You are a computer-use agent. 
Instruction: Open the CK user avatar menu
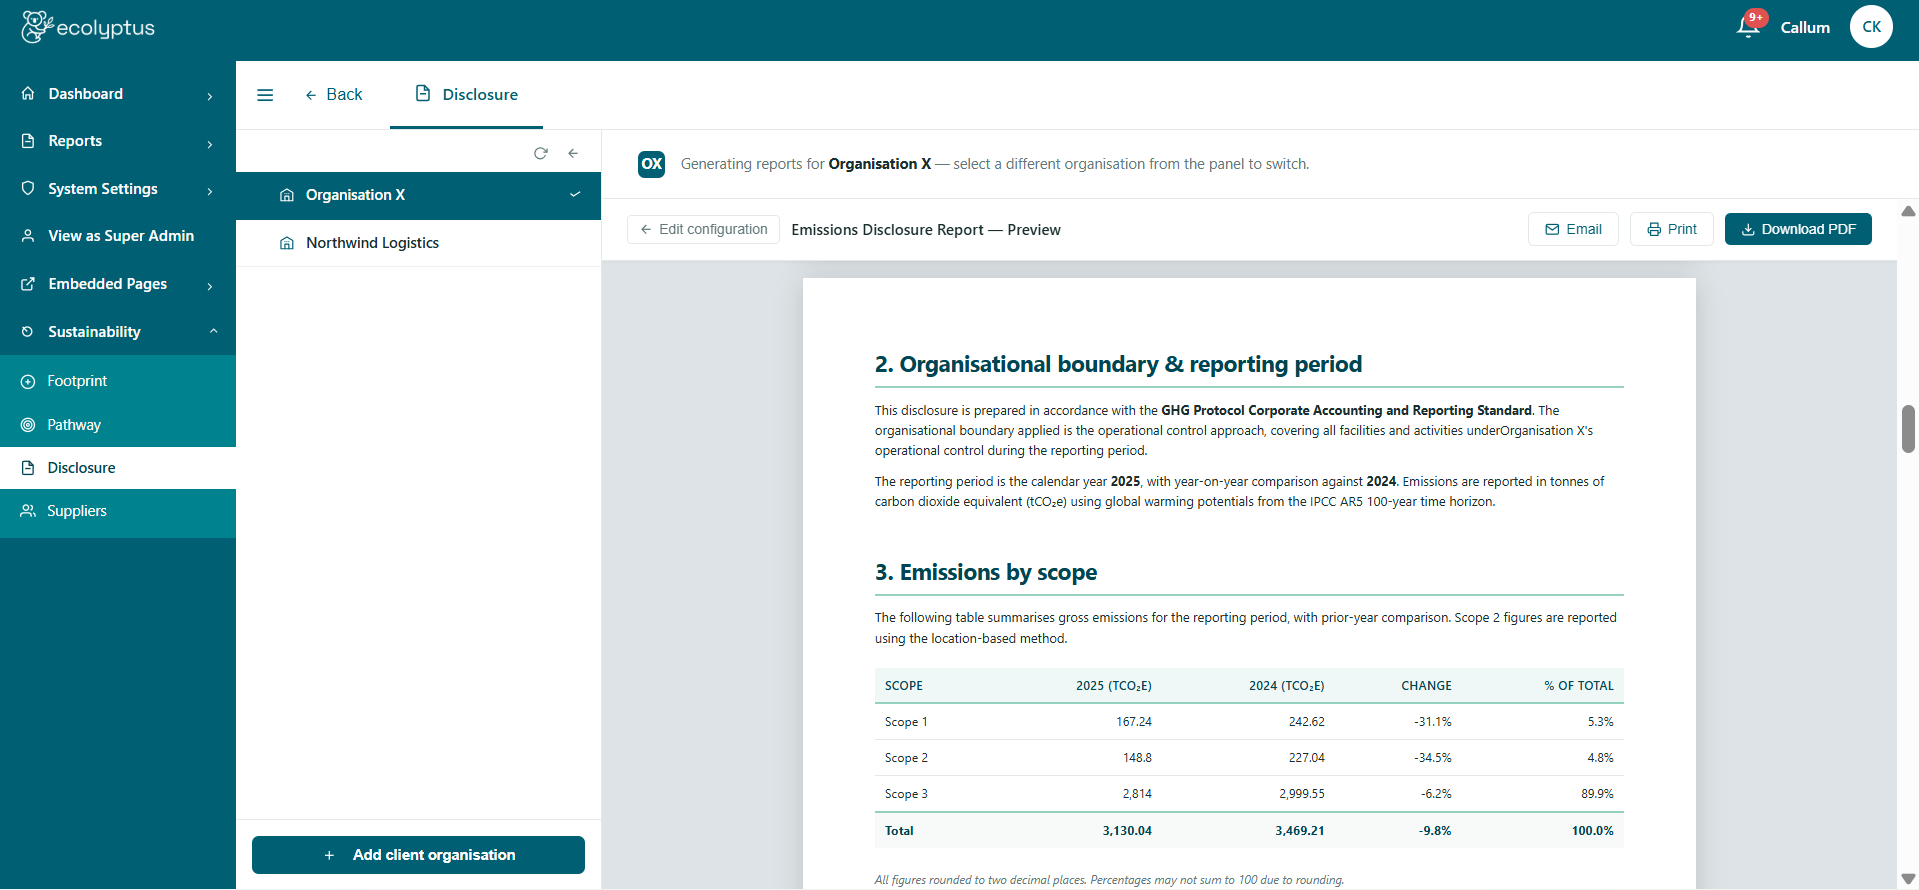point(1871,27)
